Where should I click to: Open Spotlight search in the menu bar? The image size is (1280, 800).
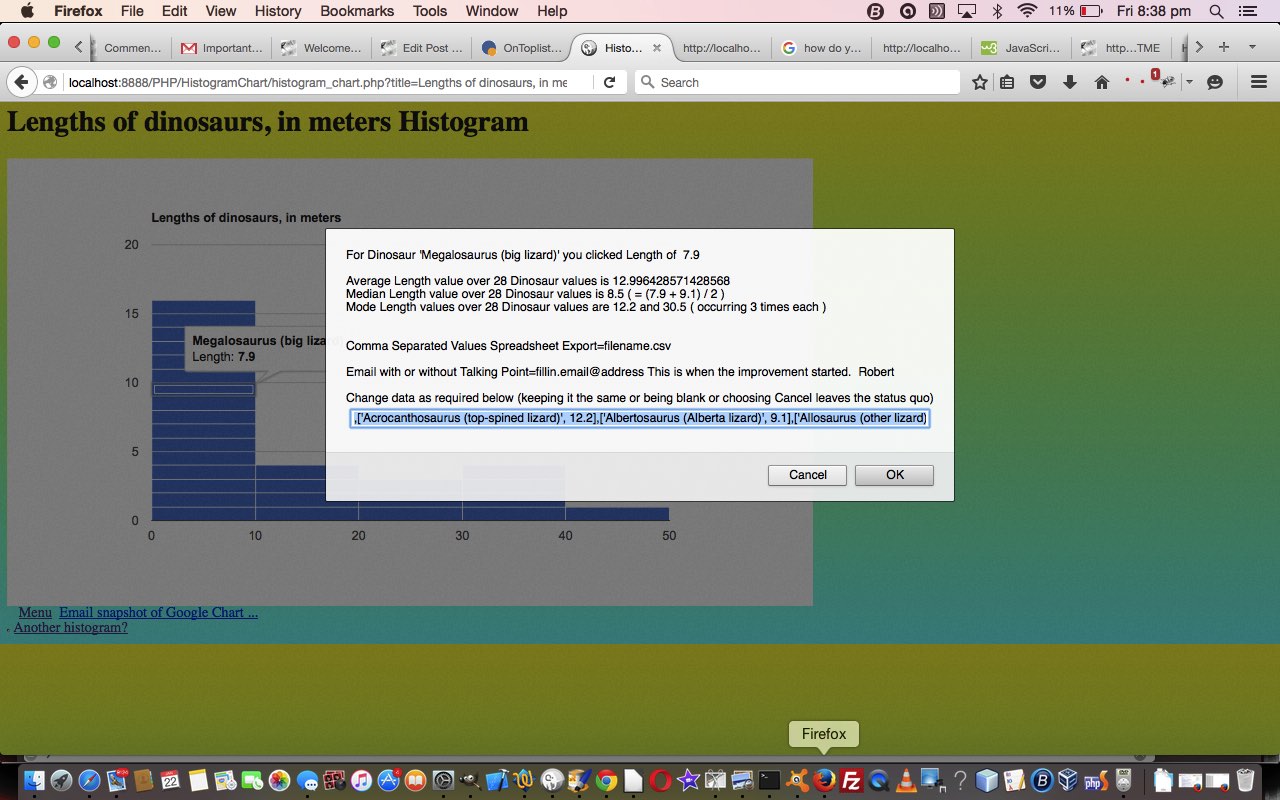click(x=1216, y=11)
